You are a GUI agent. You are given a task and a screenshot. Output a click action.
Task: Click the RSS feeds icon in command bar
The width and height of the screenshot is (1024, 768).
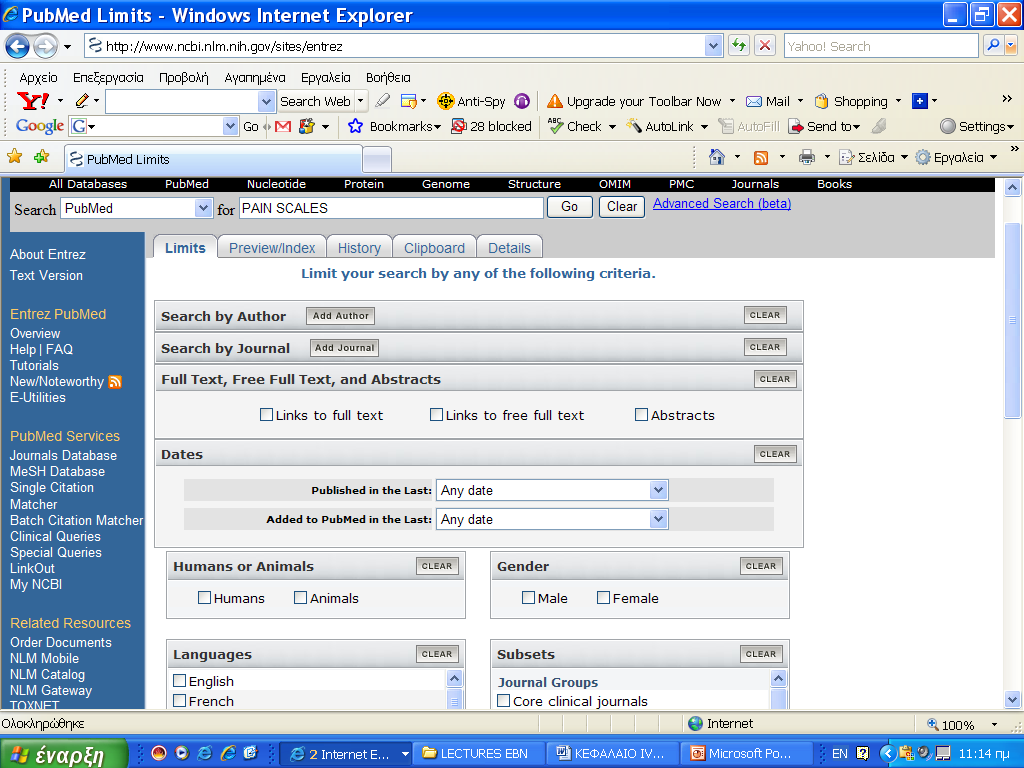[761, 157]
